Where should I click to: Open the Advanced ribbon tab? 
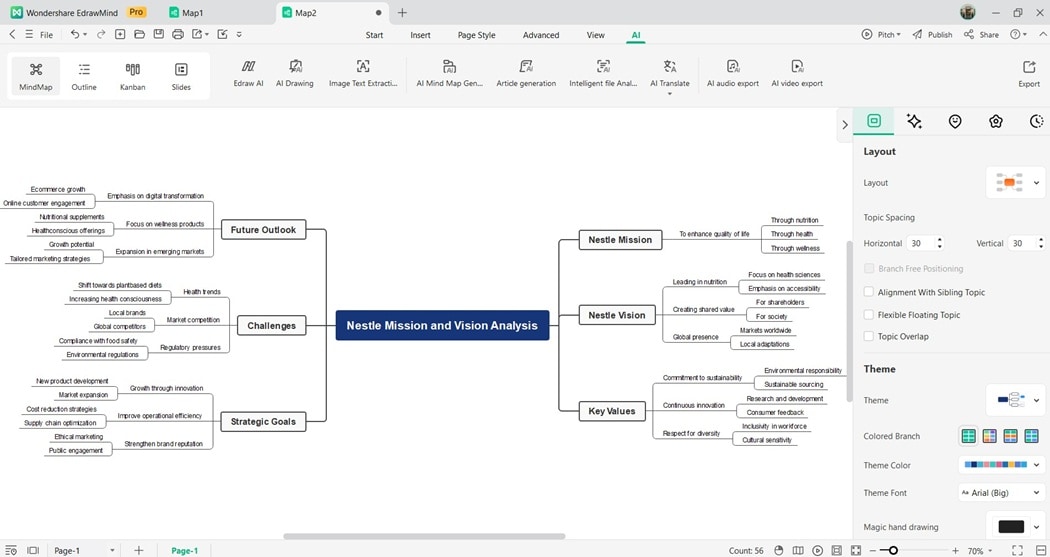pyautogui.click(x=541, y=35)
